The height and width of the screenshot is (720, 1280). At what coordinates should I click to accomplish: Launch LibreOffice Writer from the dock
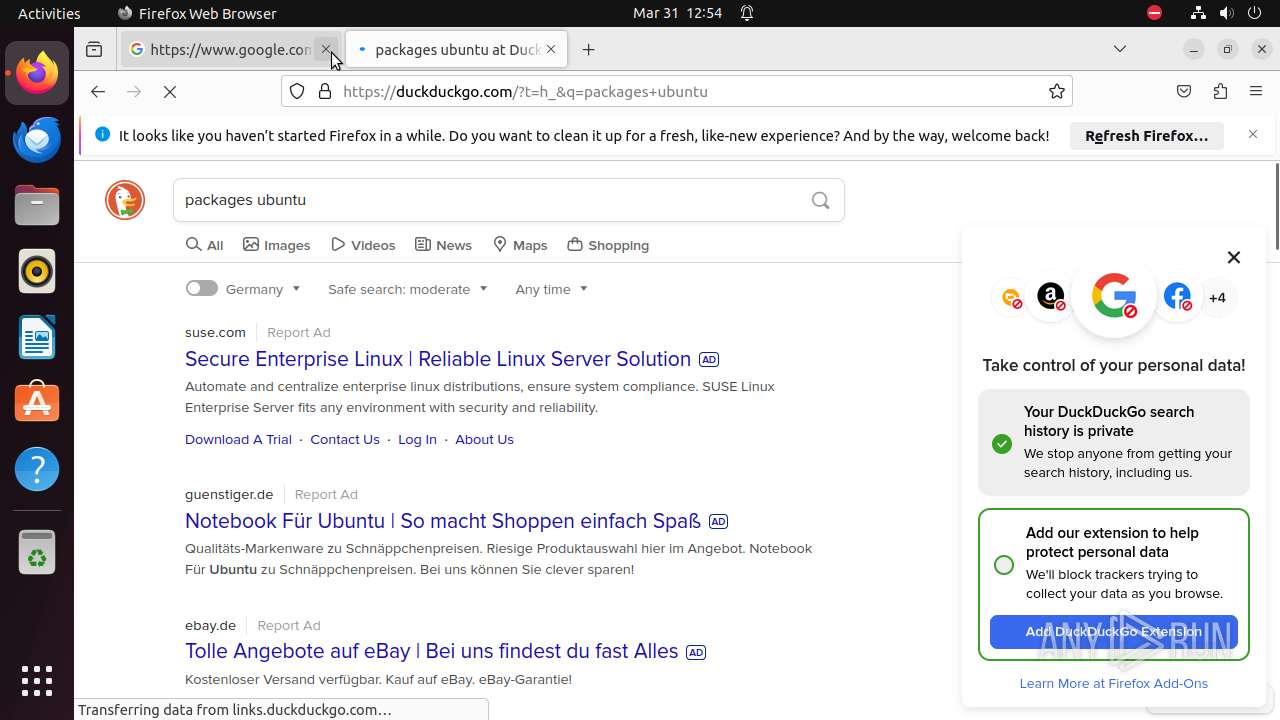37,337
